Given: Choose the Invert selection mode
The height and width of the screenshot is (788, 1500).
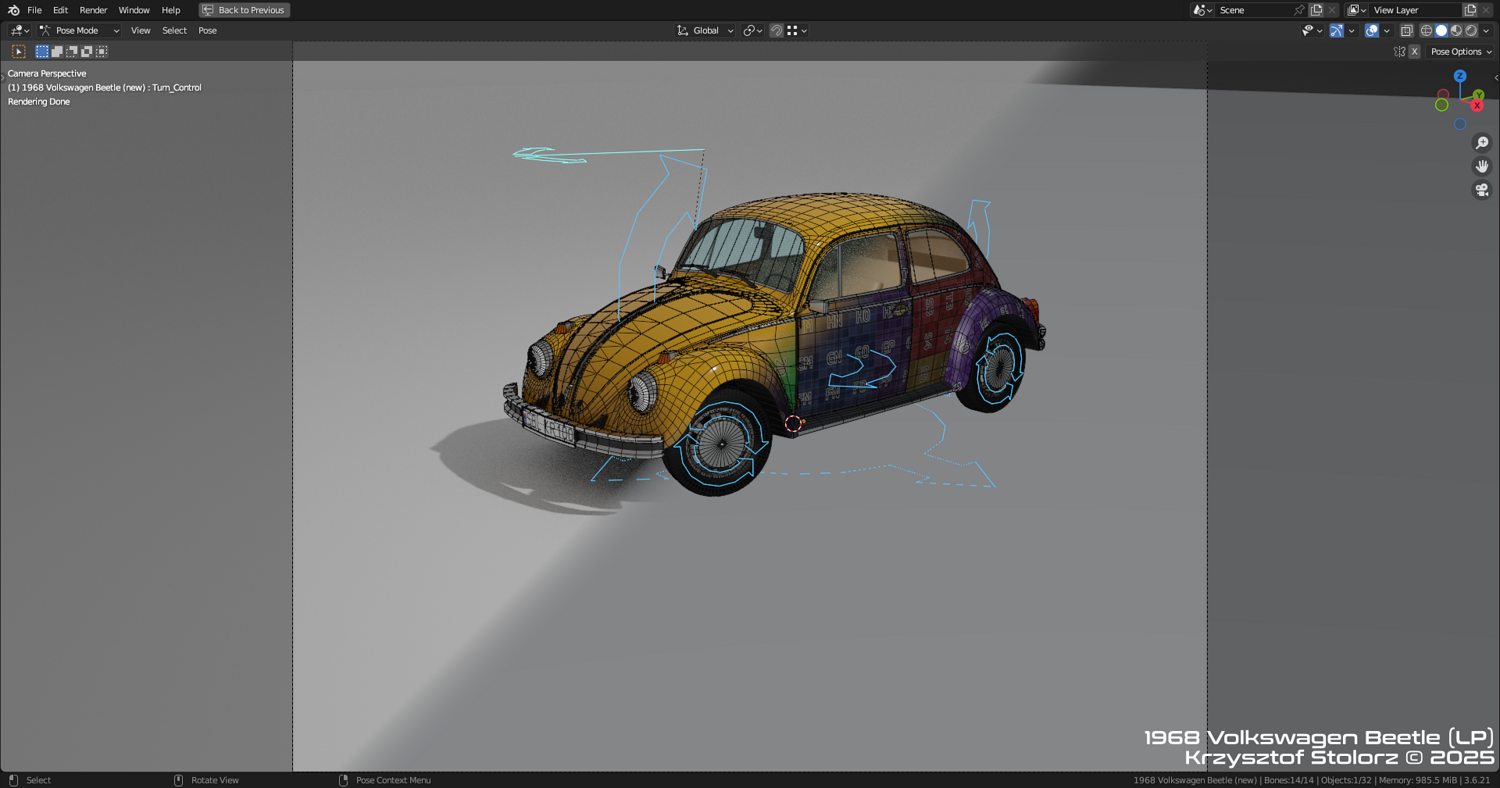Looking at the screenshot, I should click(87, 51).
